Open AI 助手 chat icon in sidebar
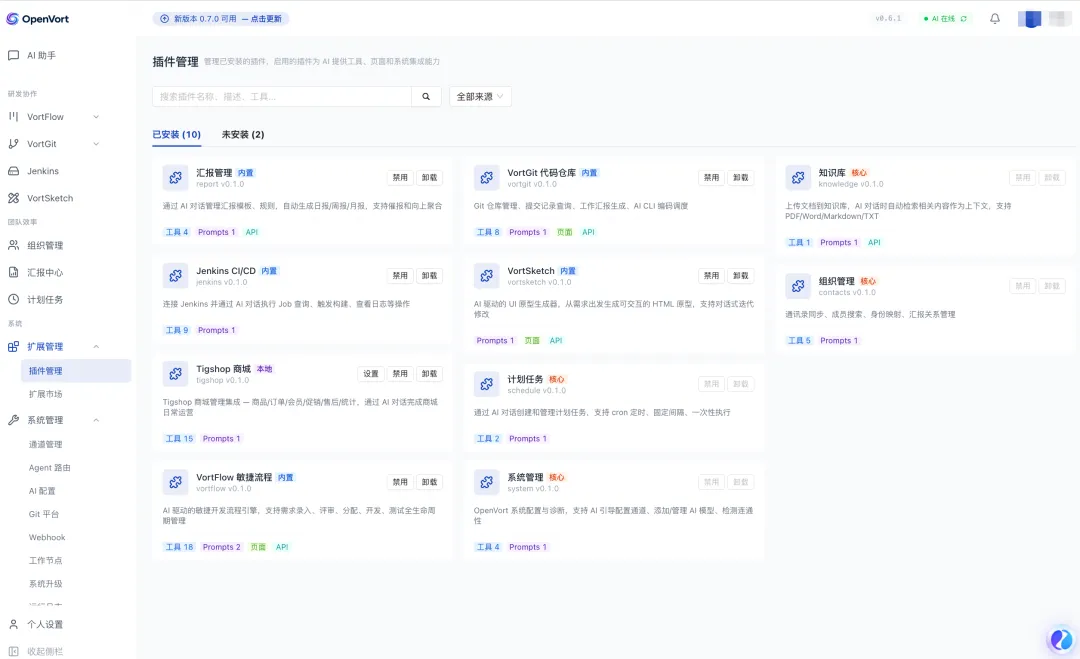 click(x=13, y=55)
